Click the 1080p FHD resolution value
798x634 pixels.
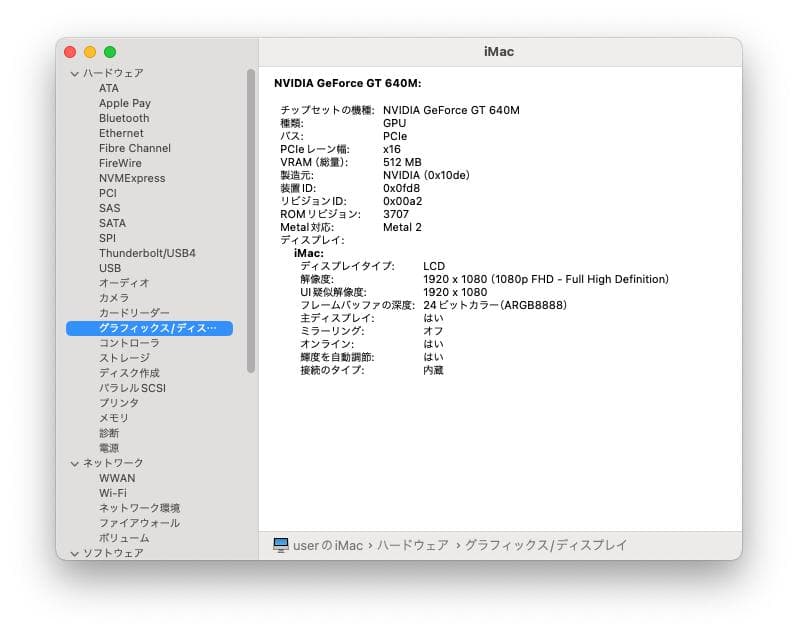(546, 279)
